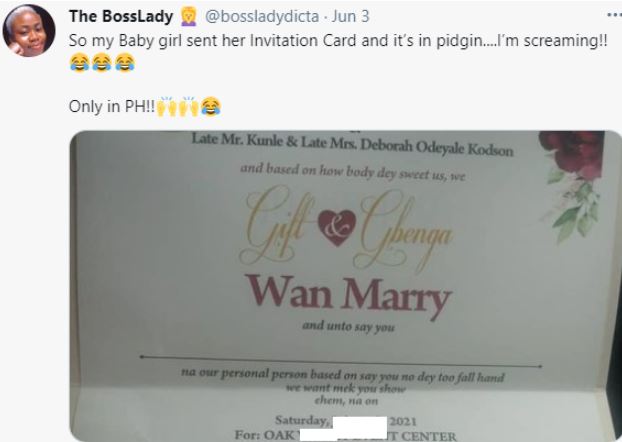
Task: Click the "Only in PH!!" text line
Action: click(112, 106)
